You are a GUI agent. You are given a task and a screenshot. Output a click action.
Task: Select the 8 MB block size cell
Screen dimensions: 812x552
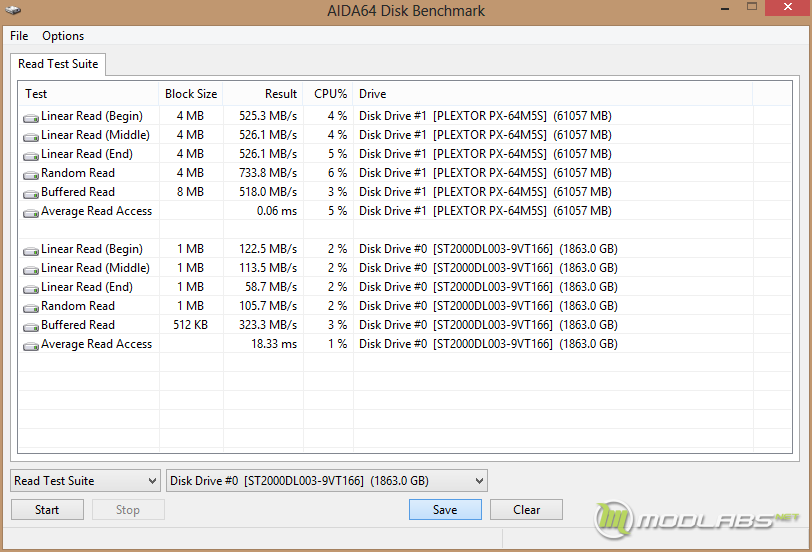point(190,192)
